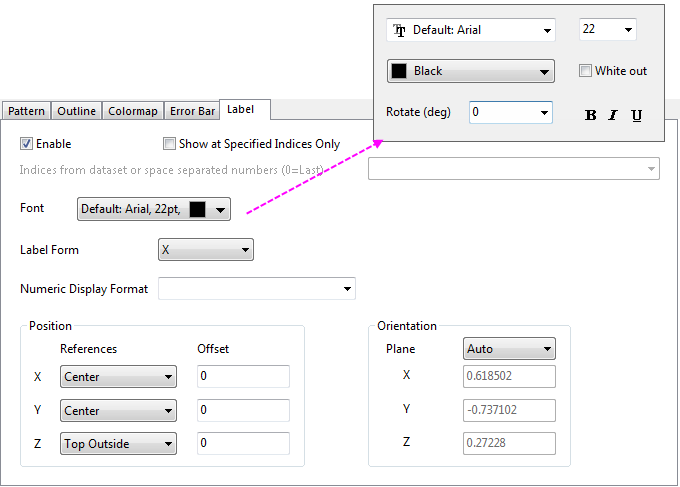Image resolution: width=680 pixels, height=487 pixels.
Task: Expand the Plane Auto dropdown
Action: [x=510, y=349]
